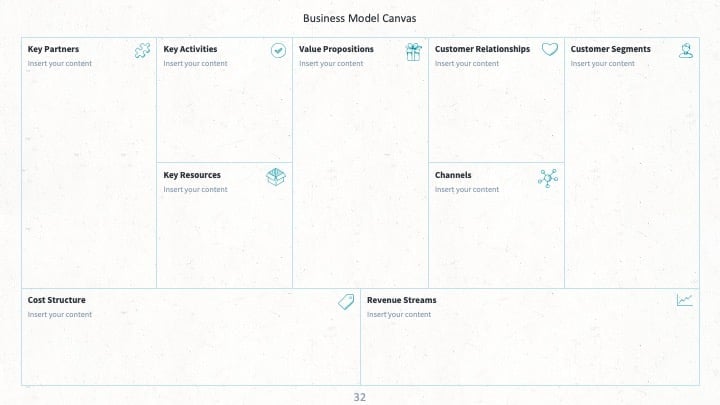Image resolution: width=720 pixels, height=405 pixels.
Task: Select the Cost Structure heading
Action: click(x=56, y=300)
